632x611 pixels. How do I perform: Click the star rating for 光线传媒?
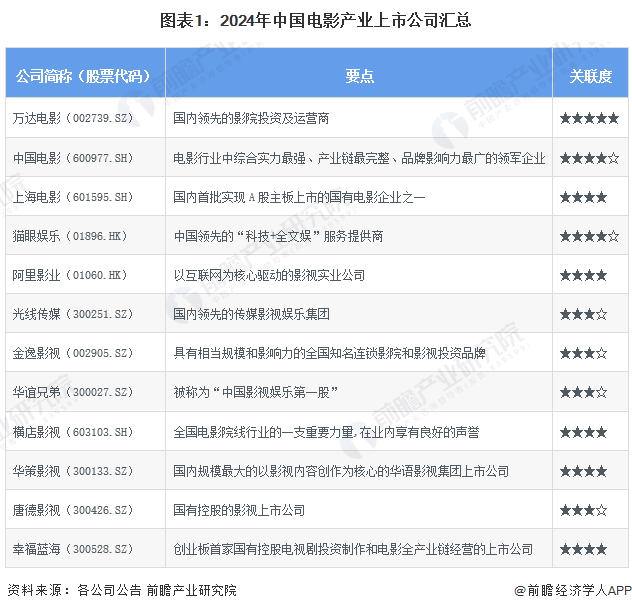pos(583,314)
